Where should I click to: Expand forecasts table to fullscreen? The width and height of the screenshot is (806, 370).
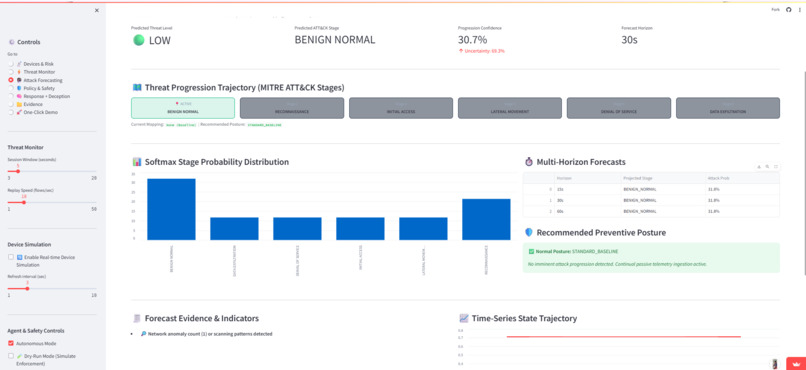pos(776,166)
